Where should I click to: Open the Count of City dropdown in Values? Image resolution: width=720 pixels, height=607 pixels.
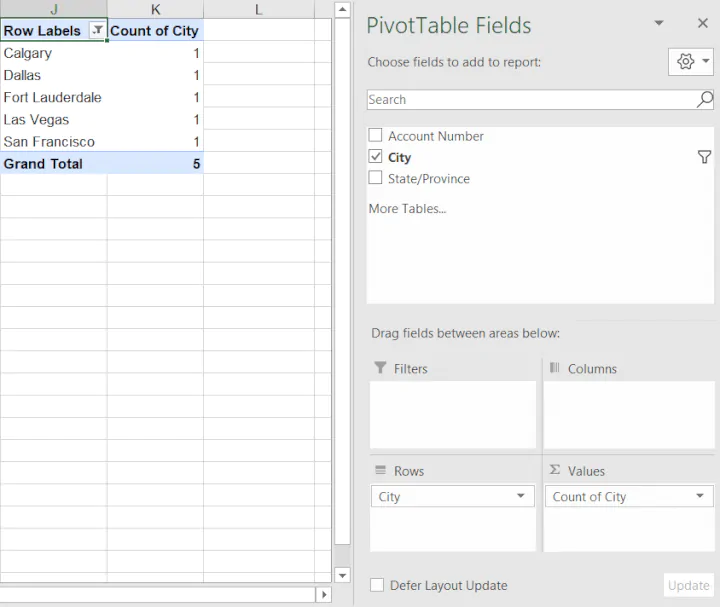tap(700, 496)
